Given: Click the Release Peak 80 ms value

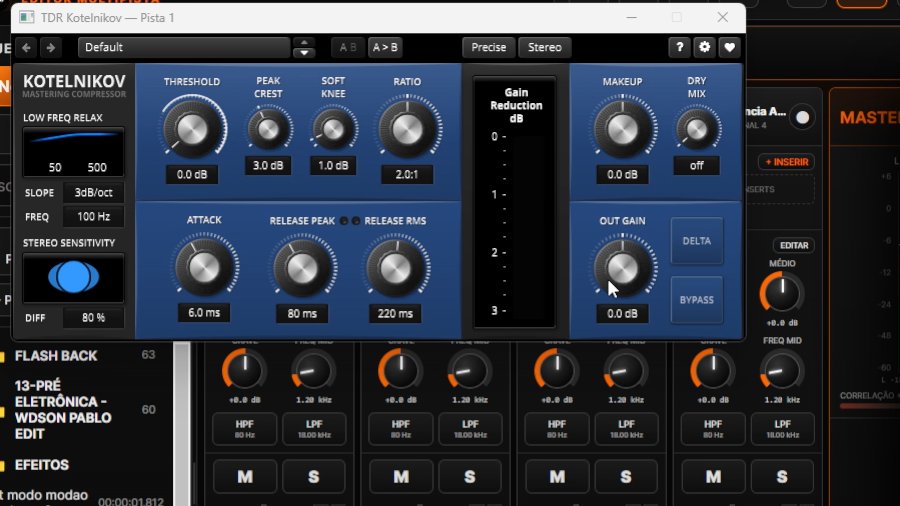Looking at the screenshot, I should [302, 313].
